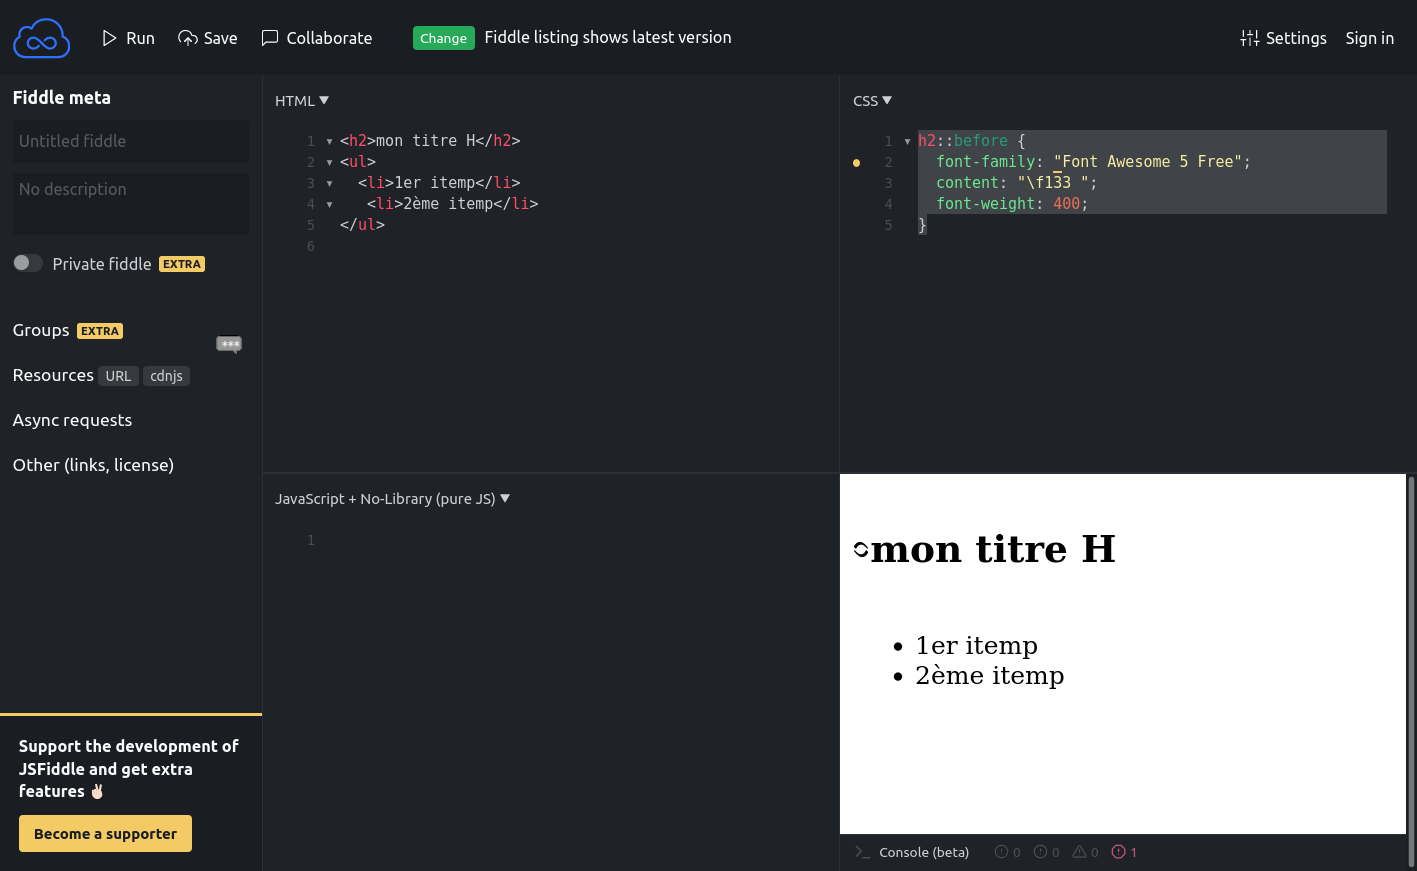Open the Groups section

point(41,330)
